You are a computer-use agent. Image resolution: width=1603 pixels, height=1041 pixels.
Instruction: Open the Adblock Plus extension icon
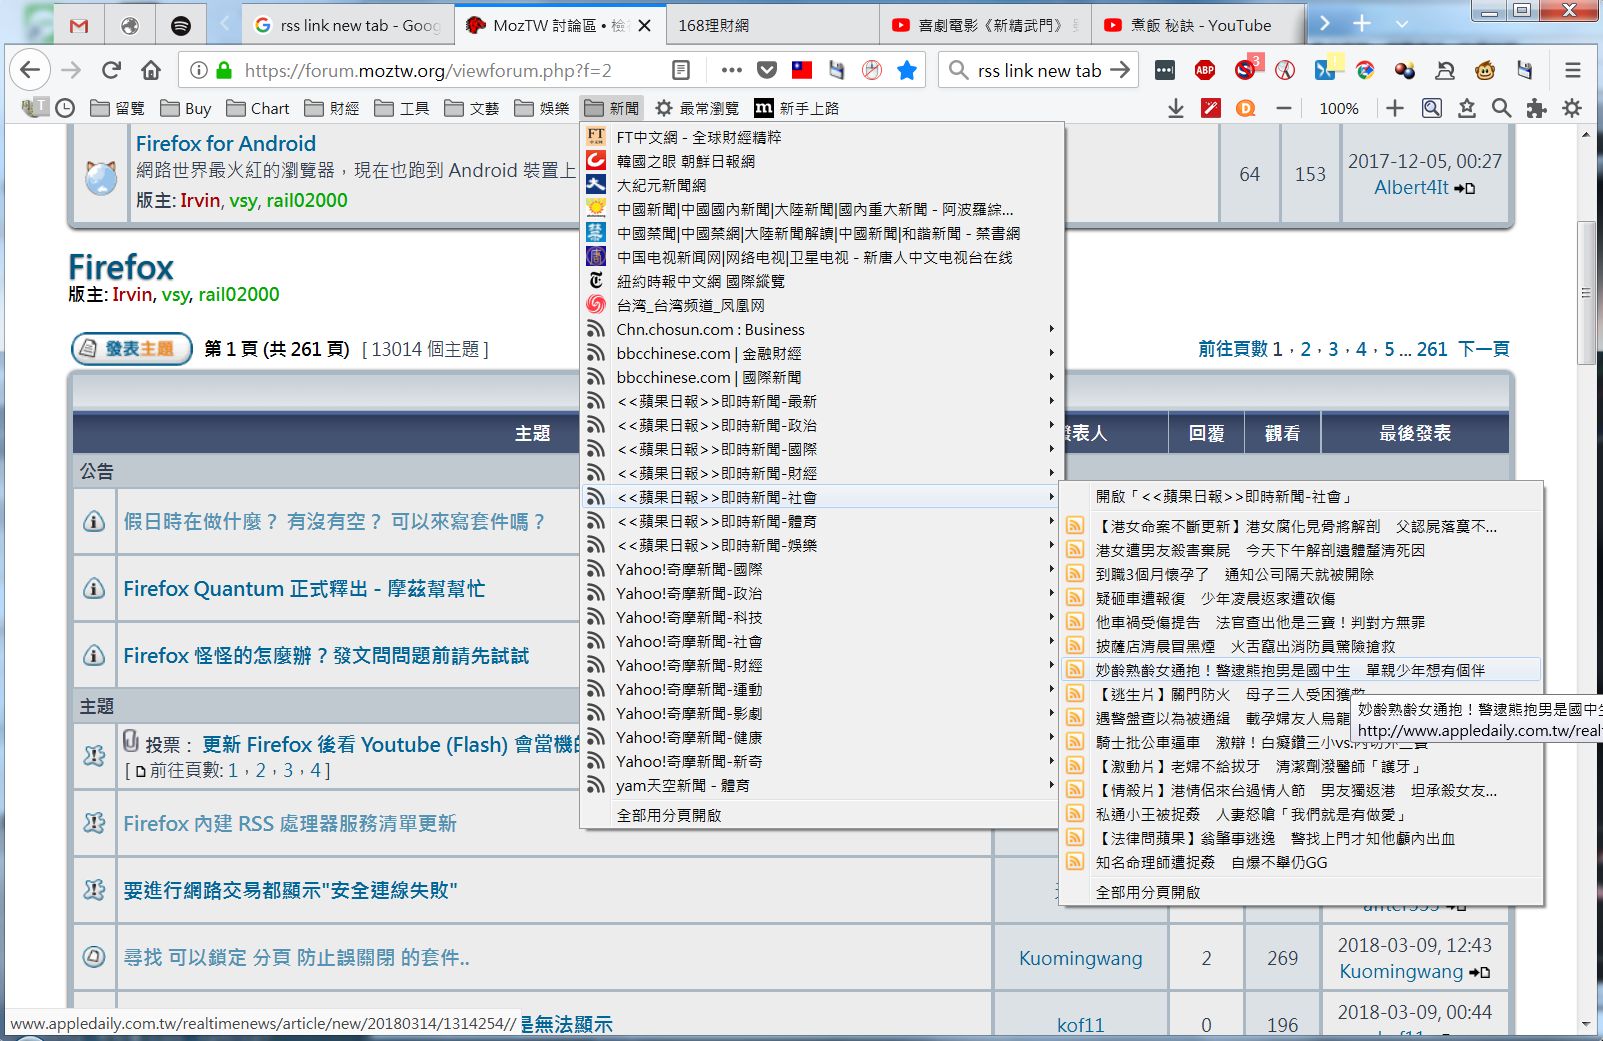point(1205,70)
